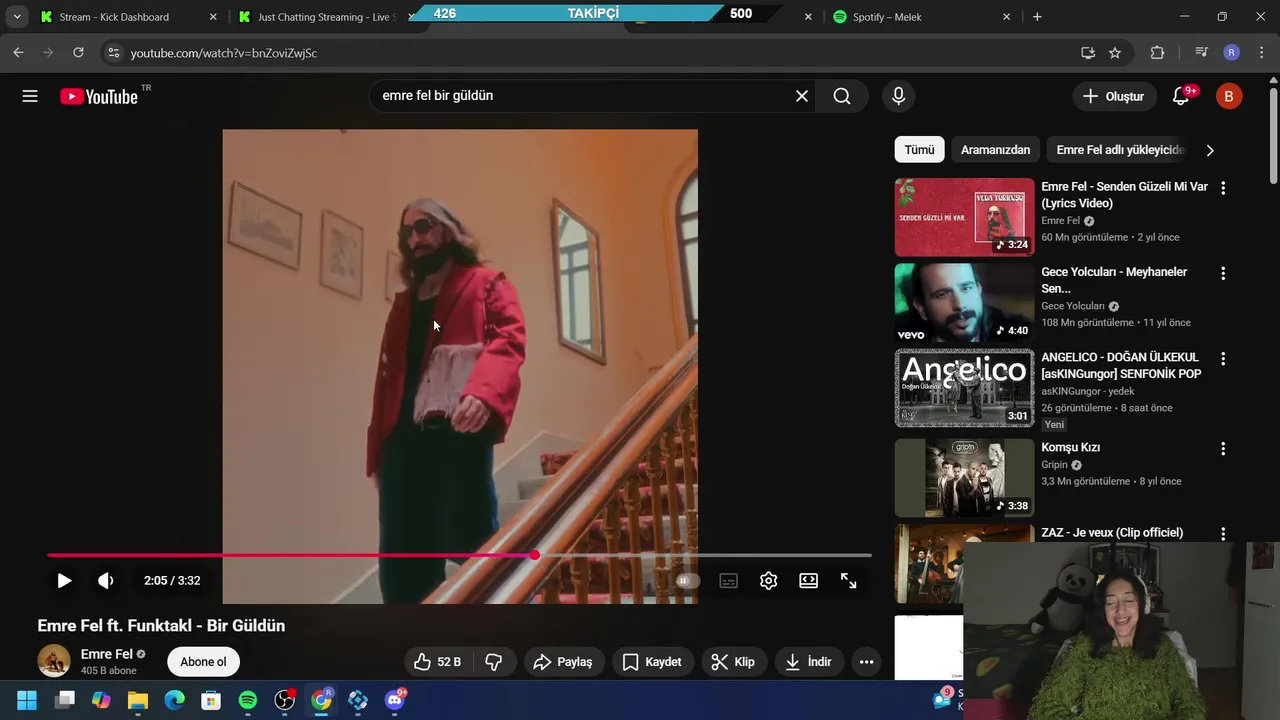The image size is (1280, 720).
Task: Click the Oluştur create button
Action: (1113, 96)
